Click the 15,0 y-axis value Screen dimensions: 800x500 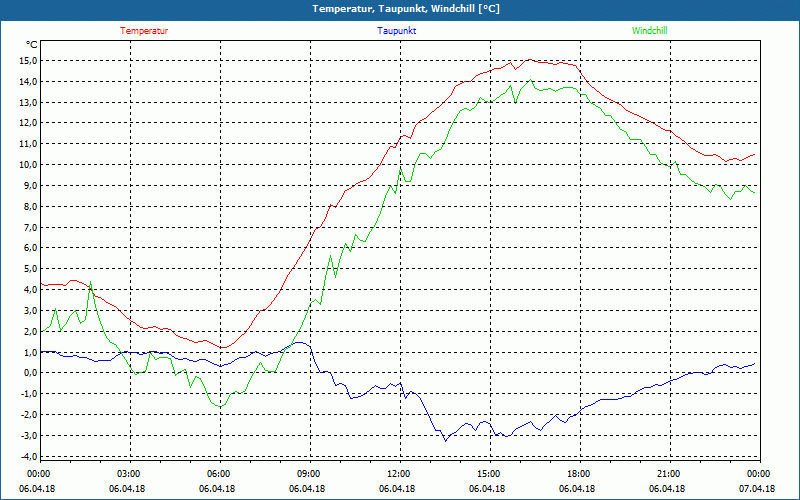tap(29, 61)
